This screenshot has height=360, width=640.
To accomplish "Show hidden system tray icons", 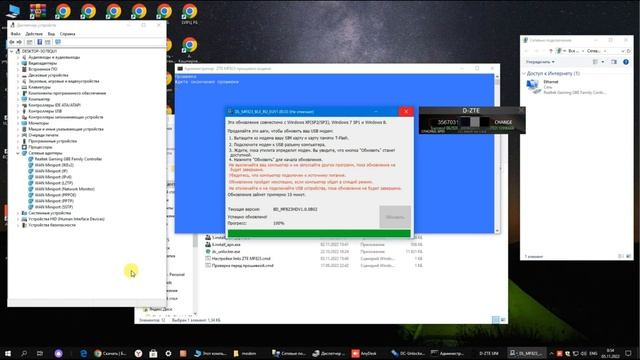I will pyautogui.click(x=551, y=353).
